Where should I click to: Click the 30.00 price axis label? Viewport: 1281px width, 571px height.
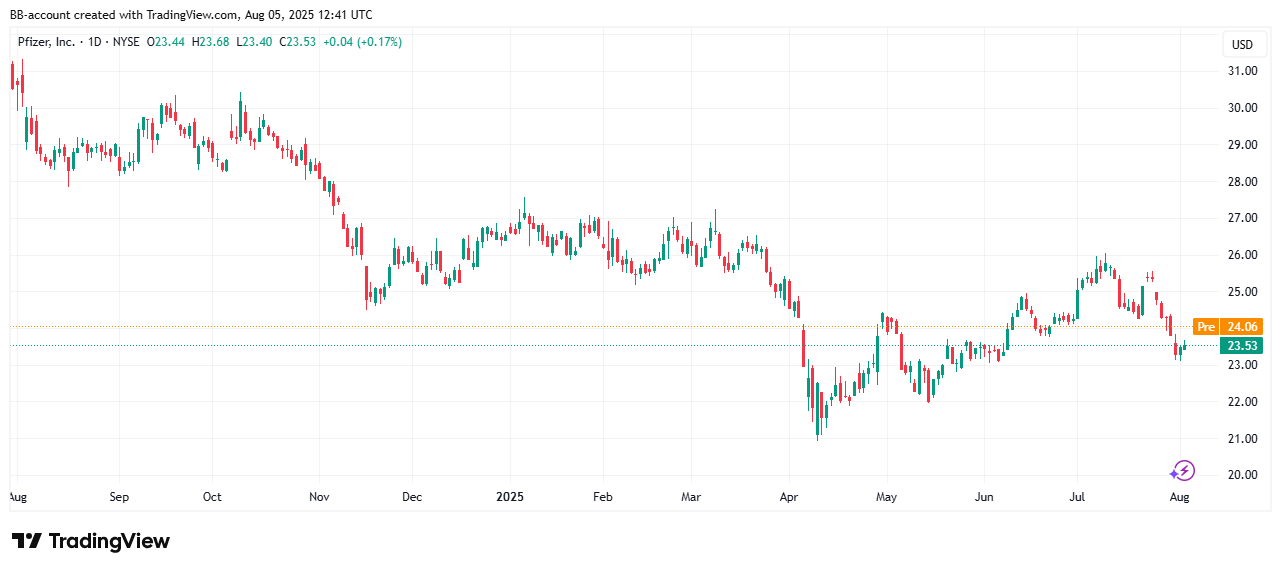[x=1242, y=108]
